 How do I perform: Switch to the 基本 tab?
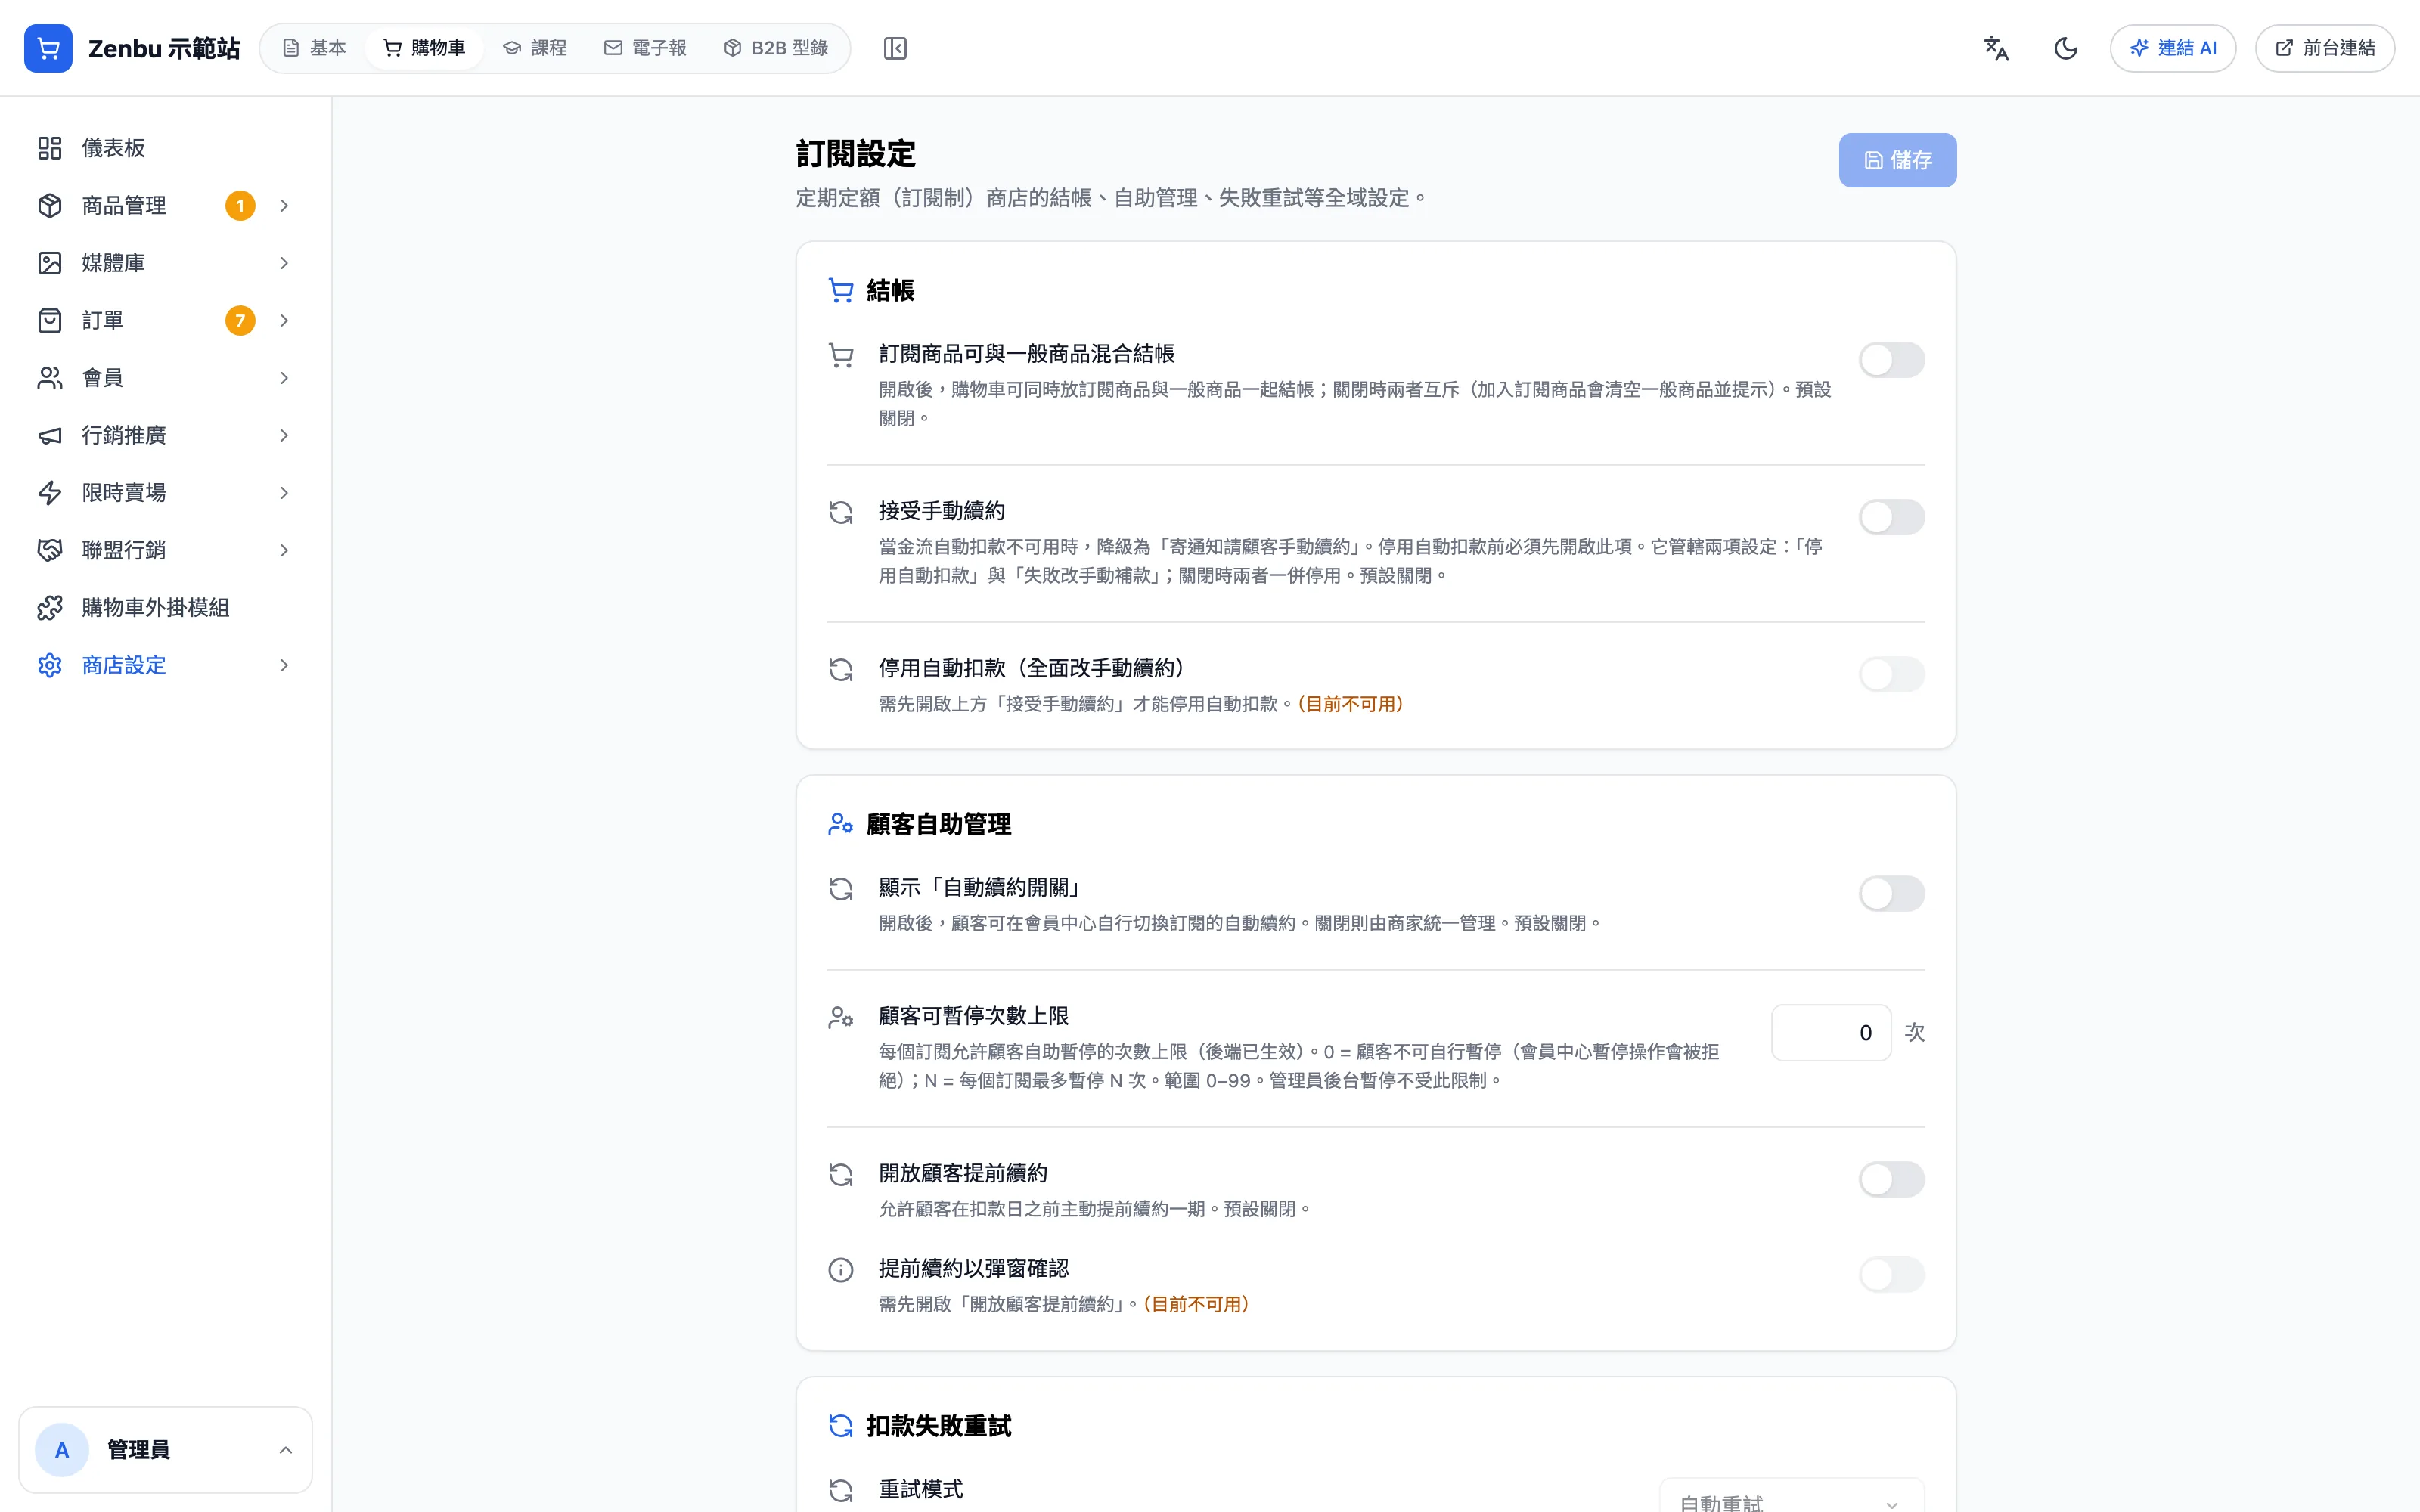(314, 48)
